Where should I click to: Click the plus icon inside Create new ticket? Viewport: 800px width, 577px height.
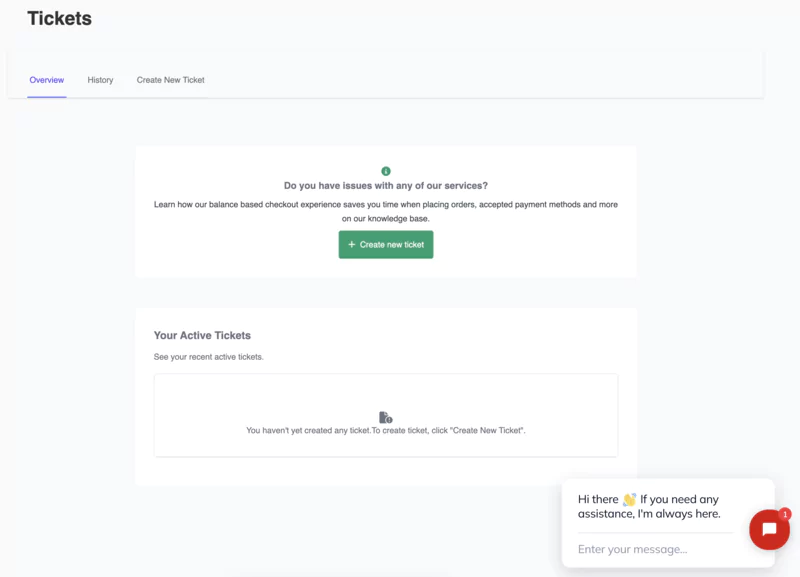tap(352, 244)
